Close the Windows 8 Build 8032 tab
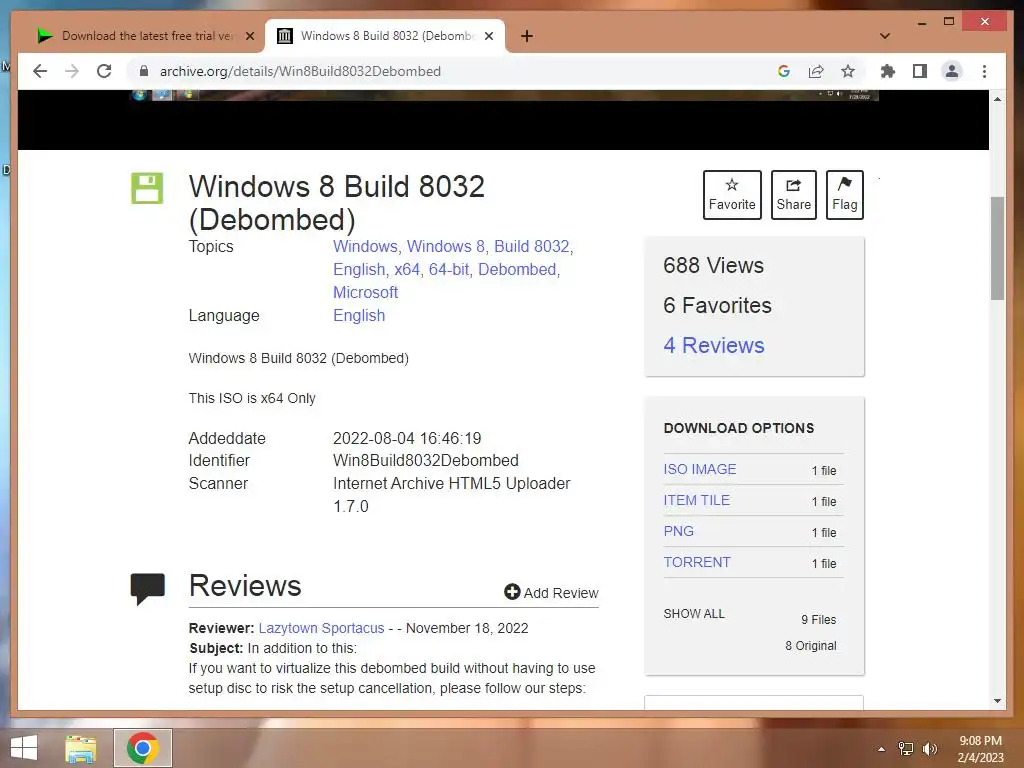The width and height of the screenshot is (1024, 768). (x=488, y=36)
